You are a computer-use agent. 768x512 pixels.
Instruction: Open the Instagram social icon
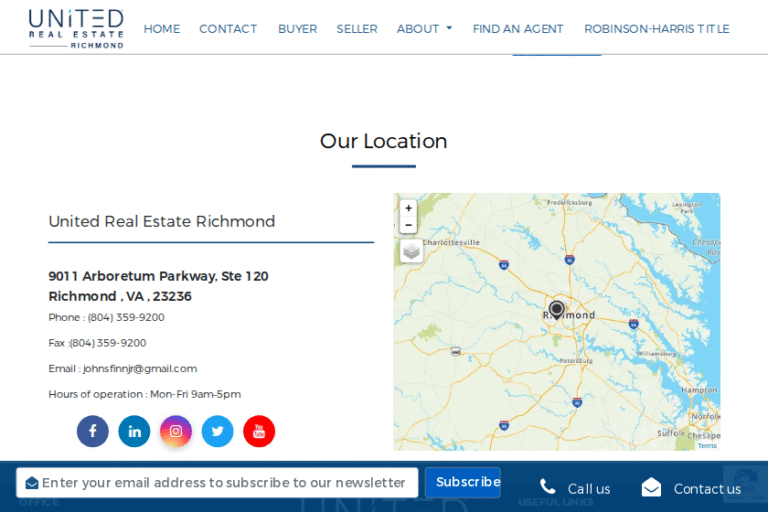(176, 431)
